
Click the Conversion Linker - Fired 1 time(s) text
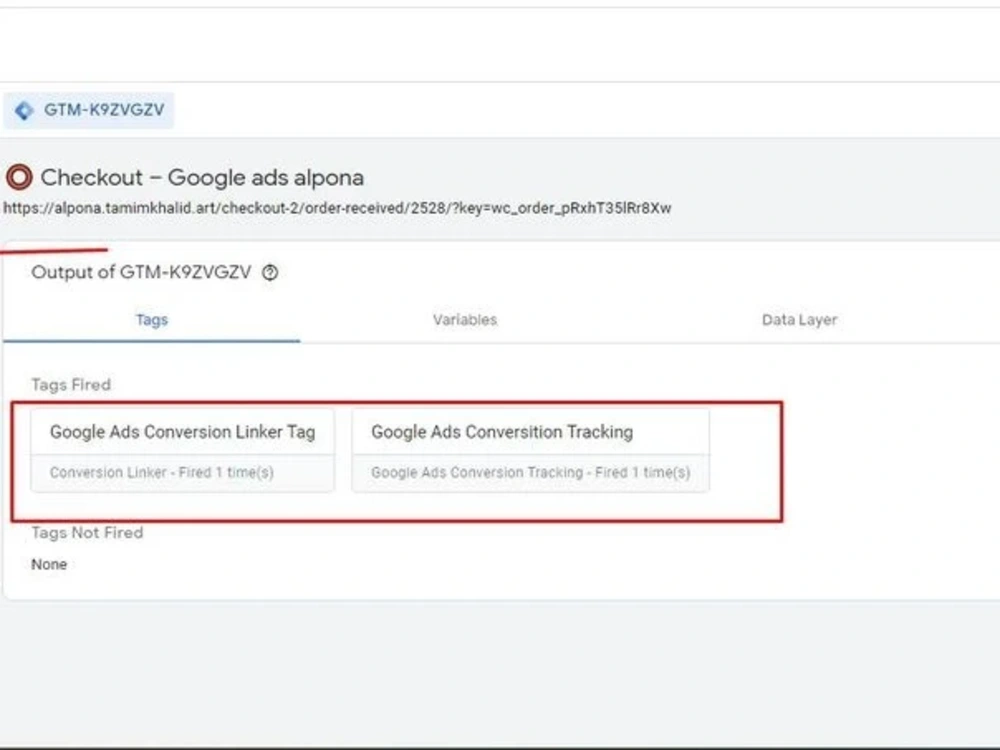(161, 473)
